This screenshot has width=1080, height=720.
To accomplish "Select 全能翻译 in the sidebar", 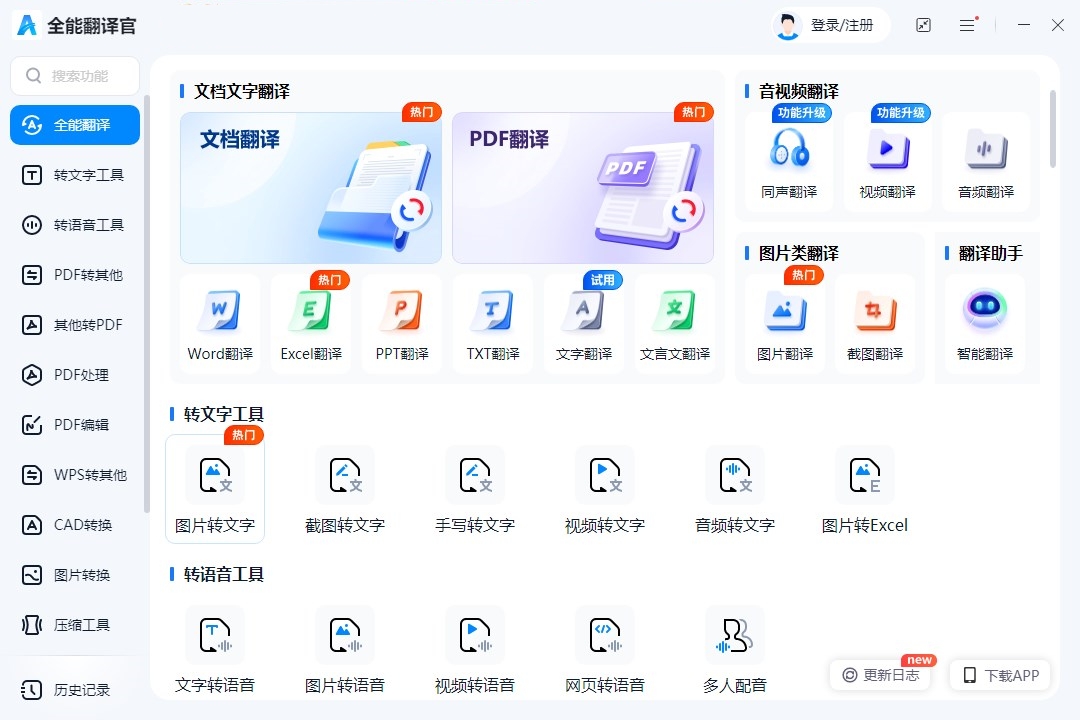I will coord(75,125).
